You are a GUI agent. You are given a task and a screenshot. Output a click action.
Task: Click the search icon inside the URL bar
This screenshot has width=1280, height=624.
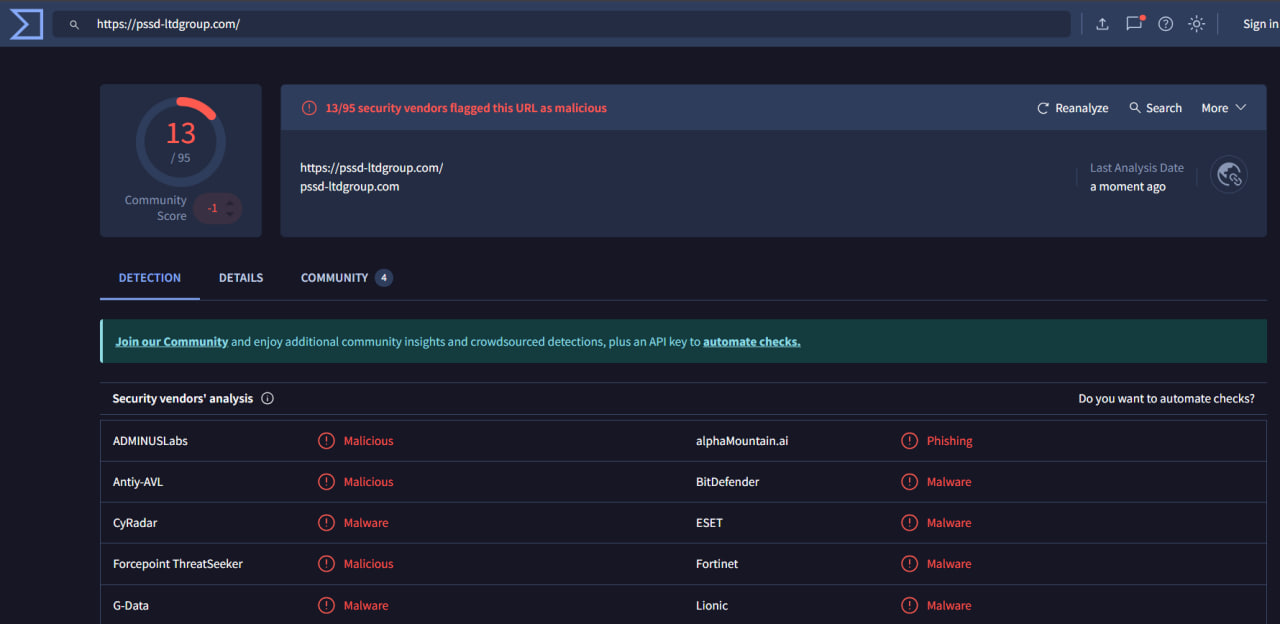[74, 23]
